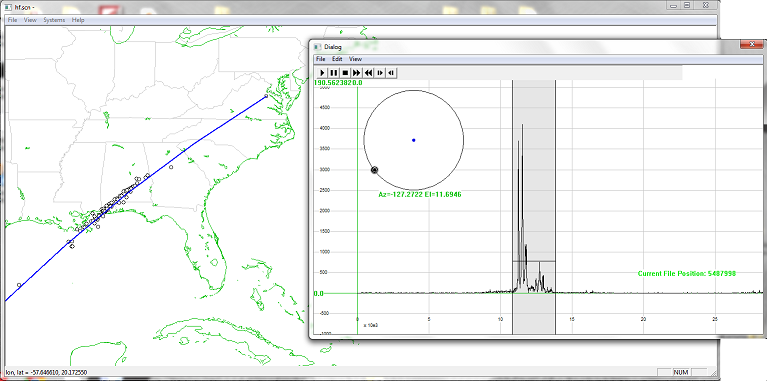Open the Dialog window View menu
Viewport: 767px width, 381px height.
pos(355,59)
